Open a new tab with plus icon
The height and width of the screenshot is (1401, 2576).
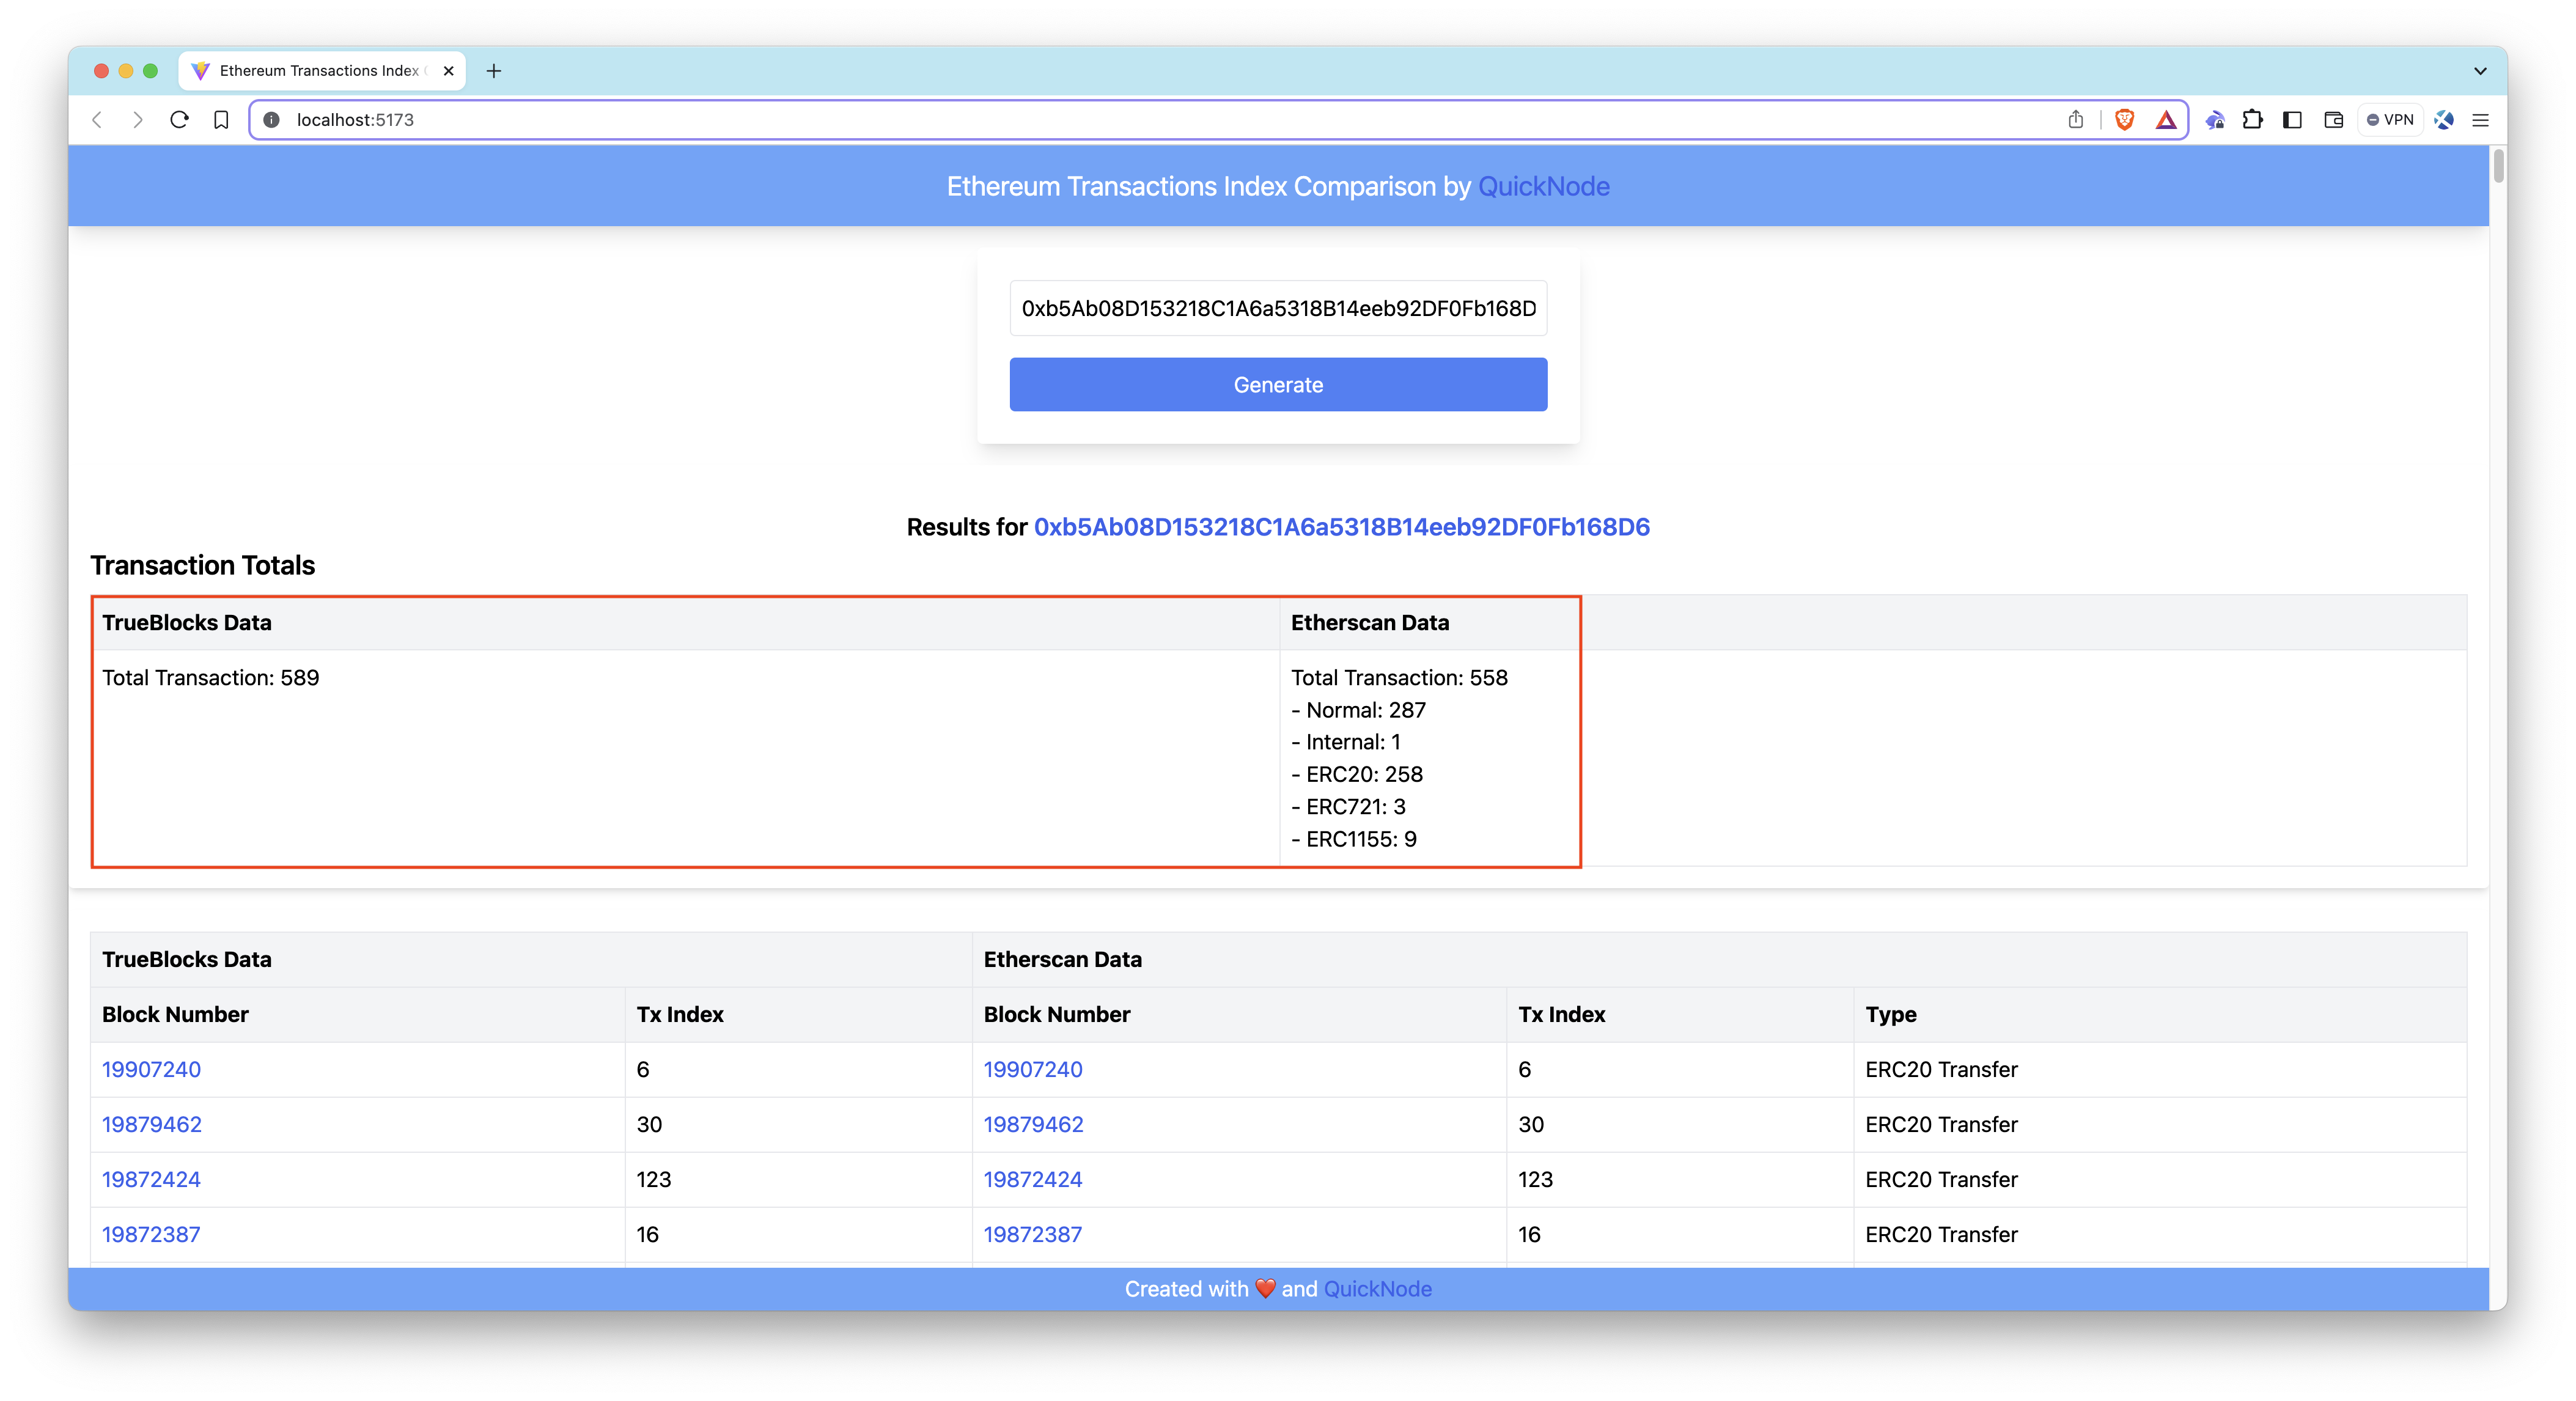(x=493, y=71)
